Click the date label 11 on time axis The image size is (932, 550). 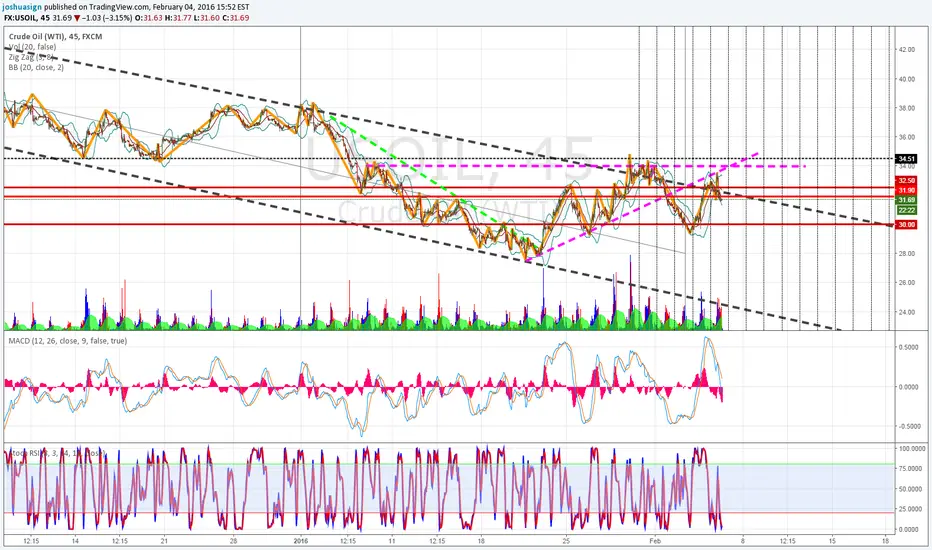tap(391, 540)
